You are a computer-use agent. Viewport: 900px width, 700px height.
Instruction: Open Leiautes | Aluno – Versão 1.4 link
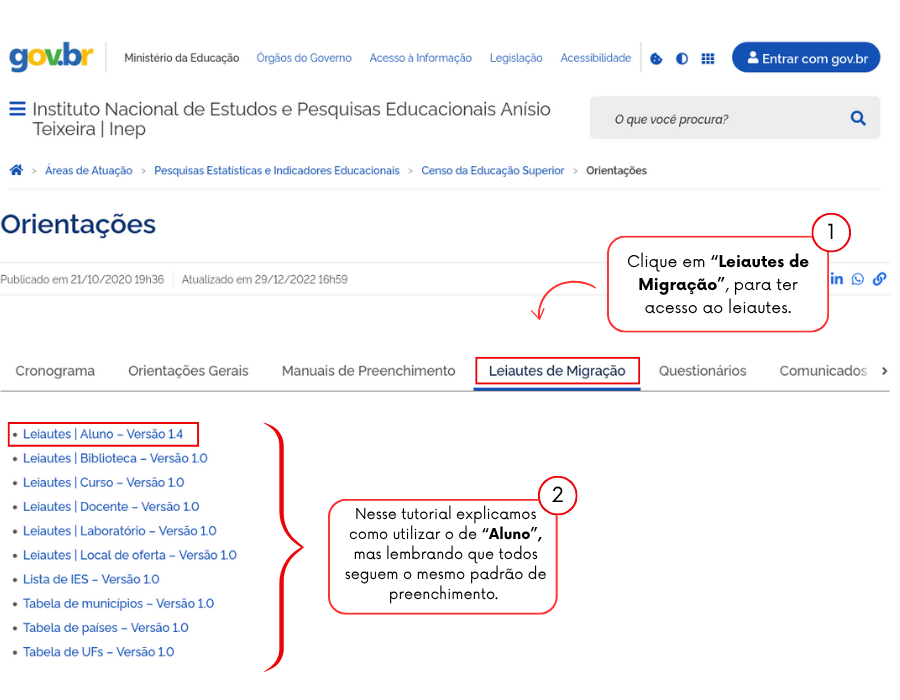tap(103, 434)
